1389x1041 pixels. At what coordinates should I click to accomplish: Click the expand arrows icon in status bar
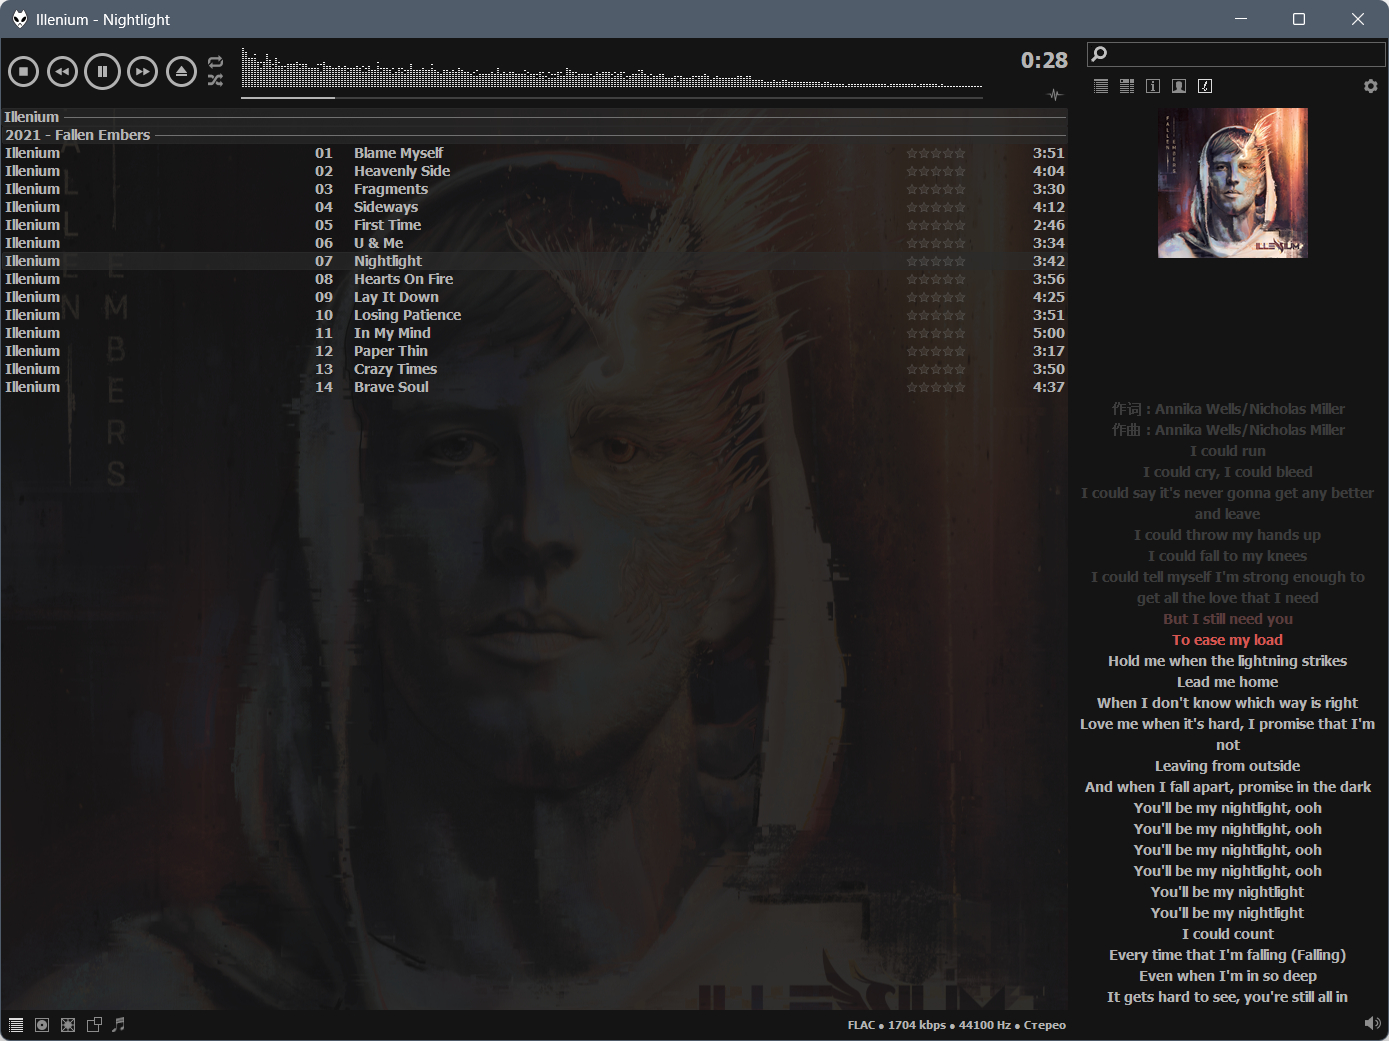(68, 1025)
